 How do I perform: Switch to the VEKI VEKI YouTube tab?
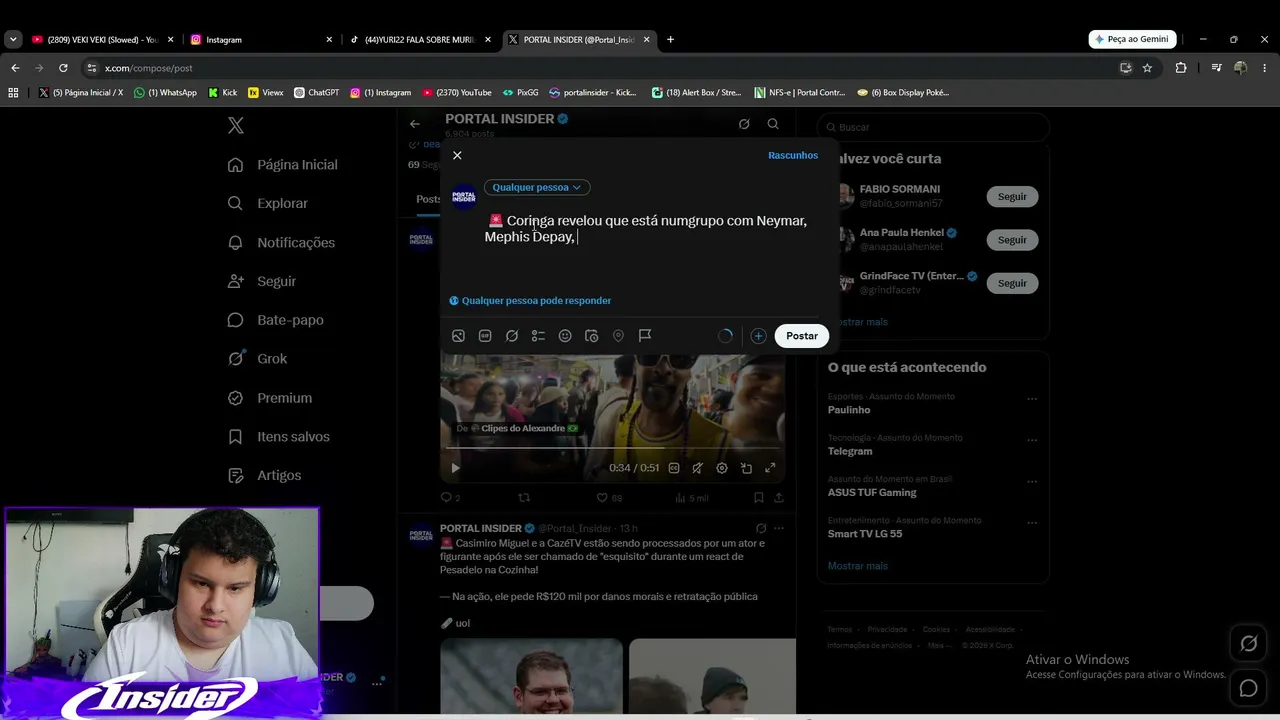[101, 40]
